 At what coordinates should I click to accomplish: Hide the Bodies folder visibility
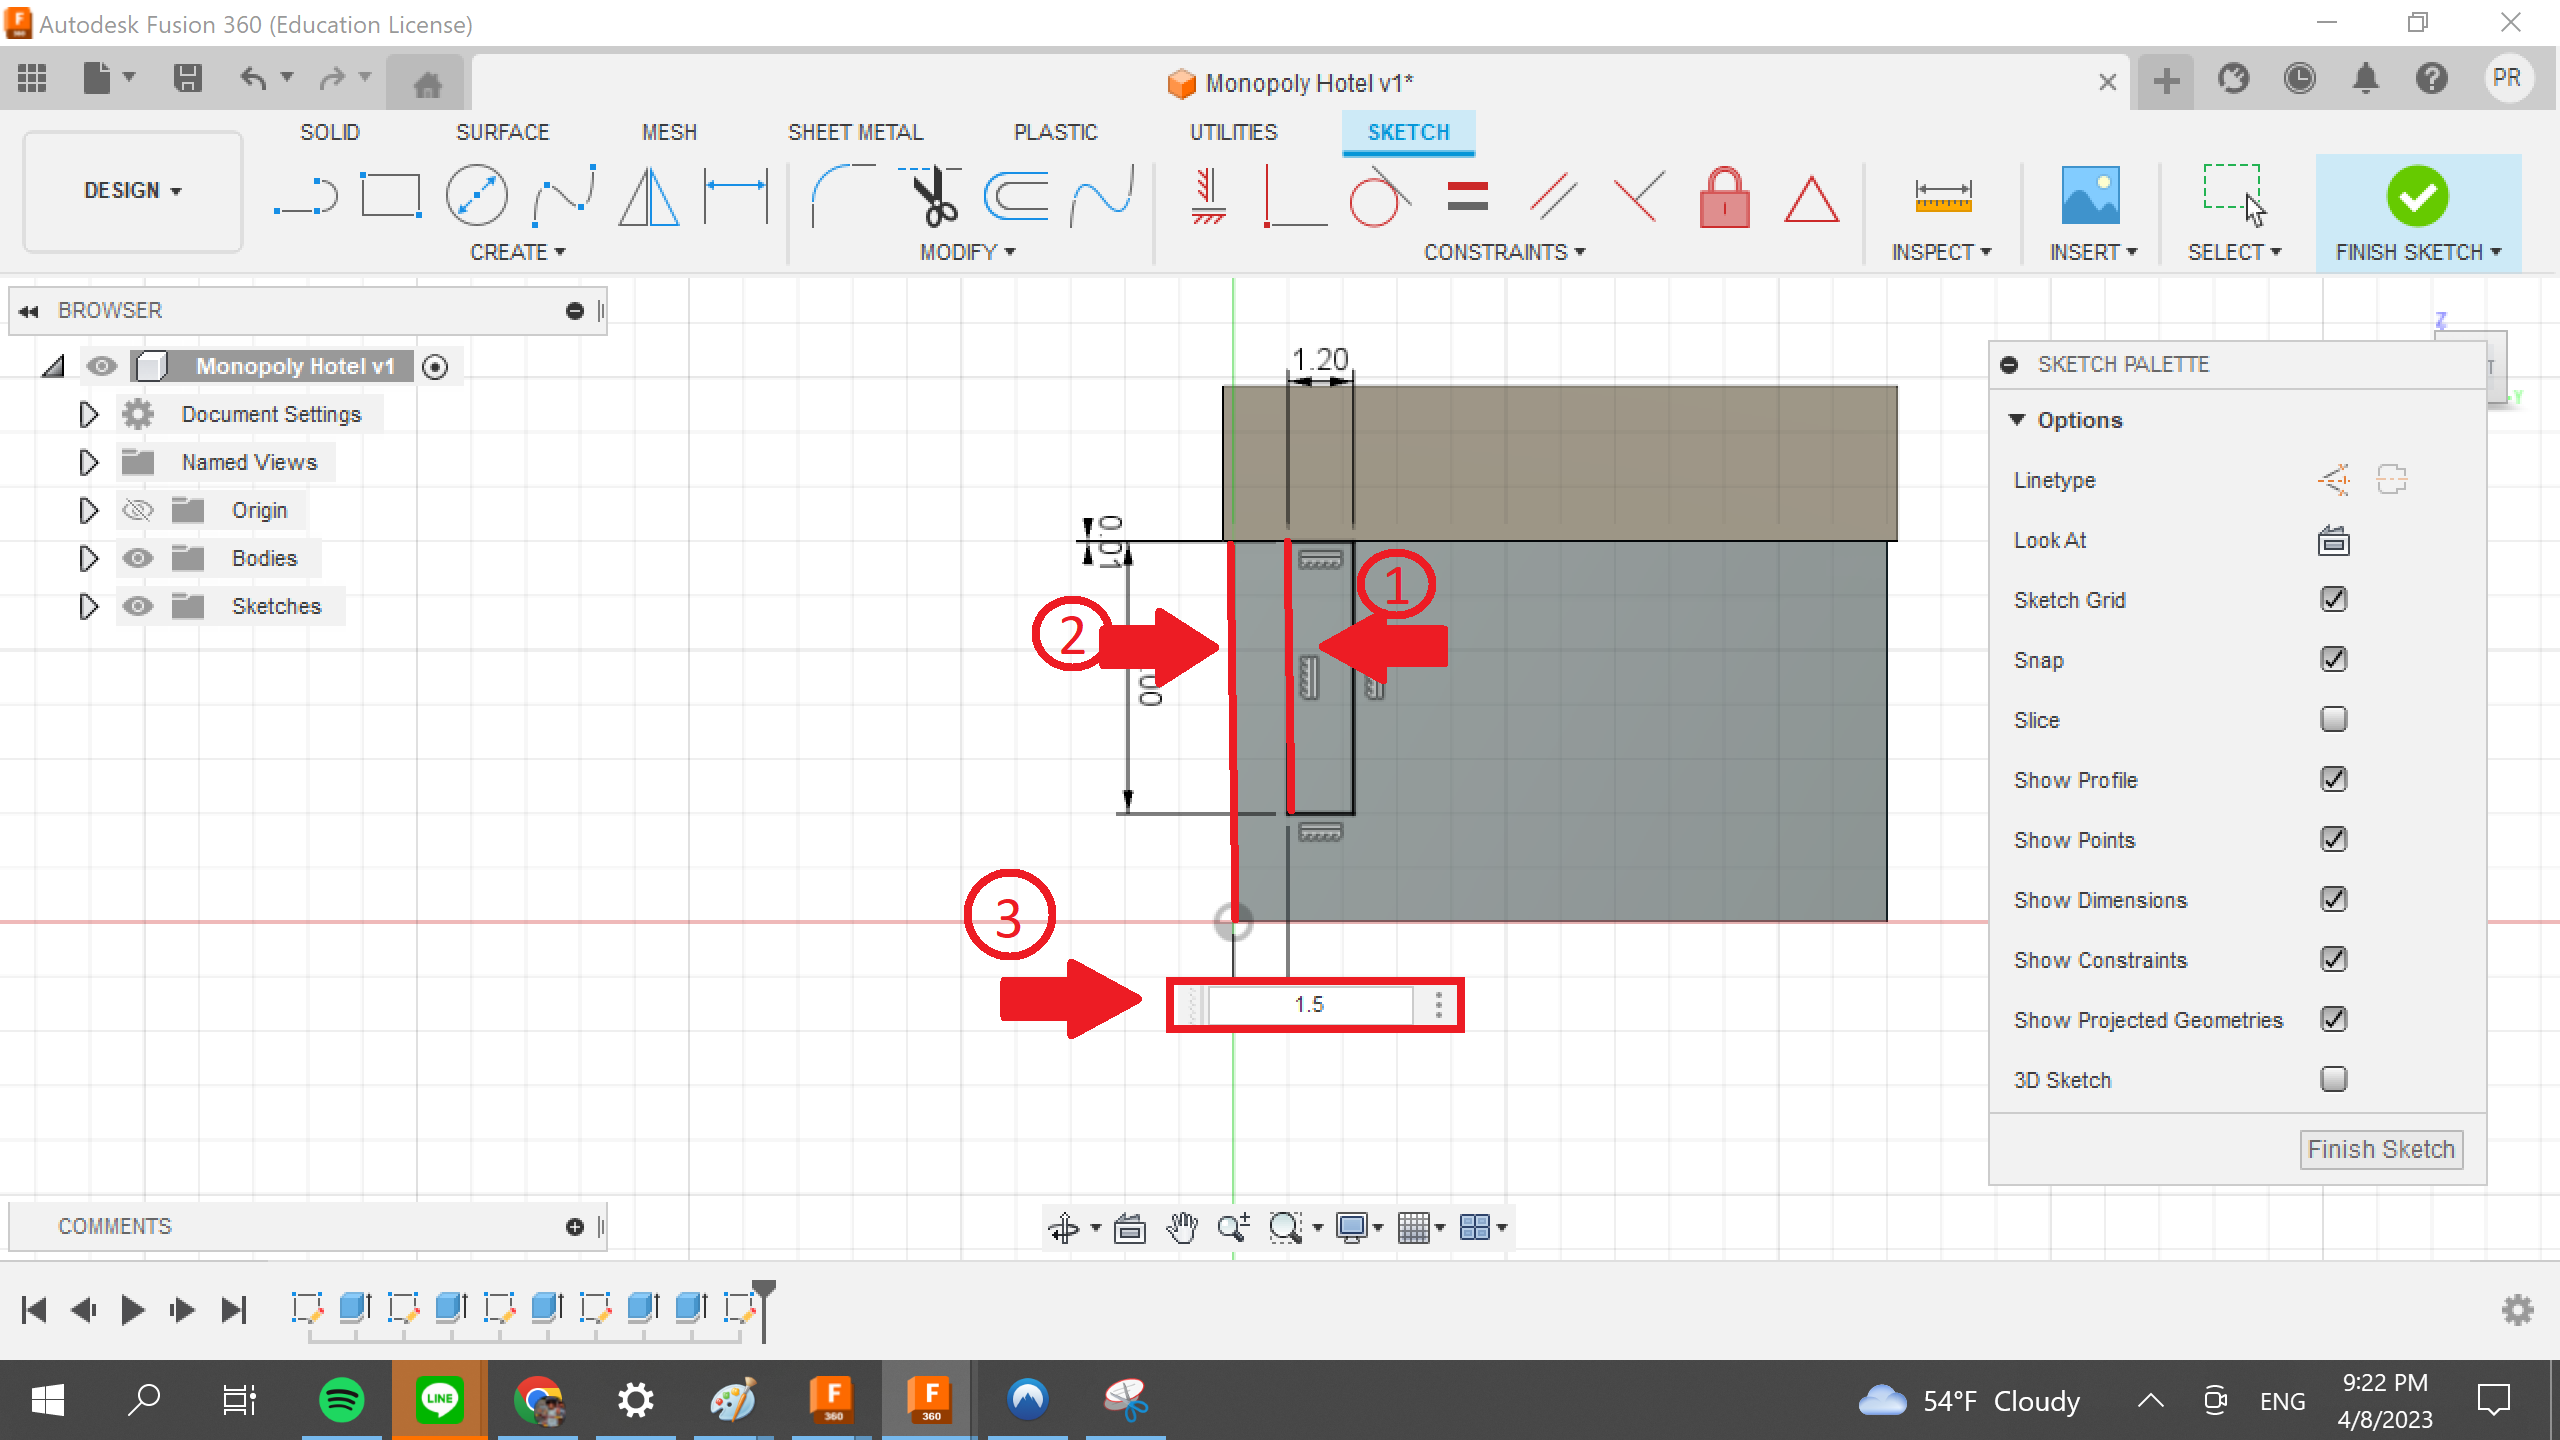point(138,558)
